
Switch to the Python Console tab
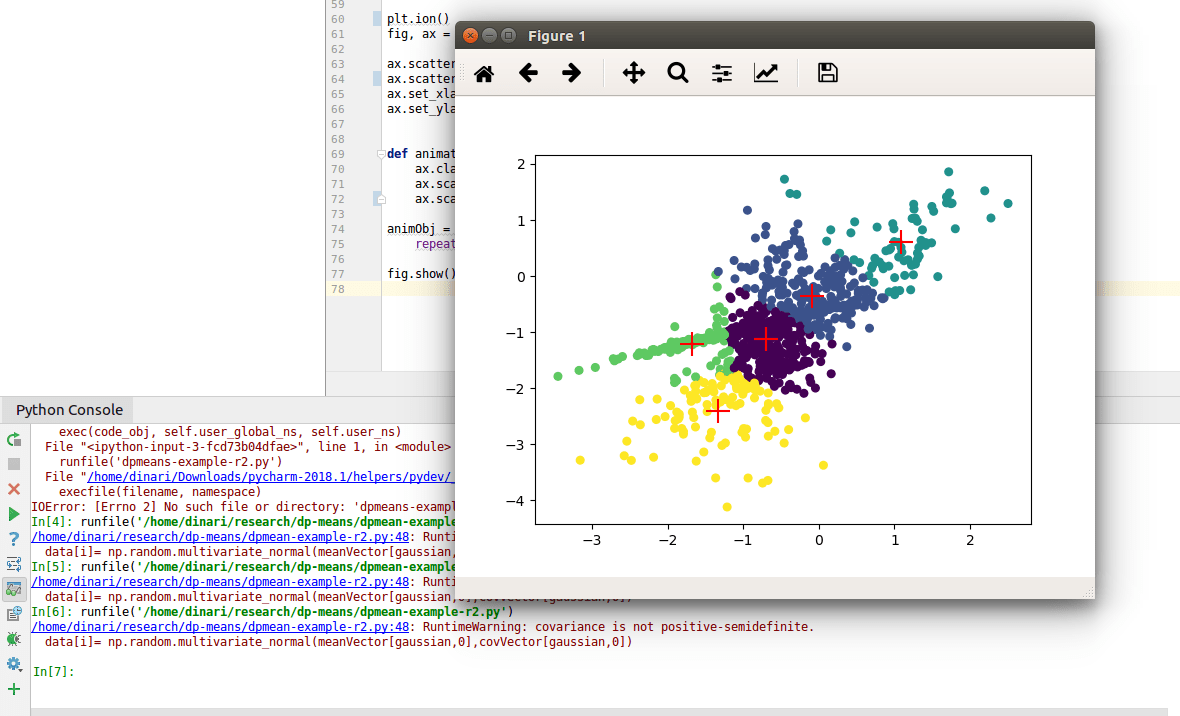[x=67, y=410]
